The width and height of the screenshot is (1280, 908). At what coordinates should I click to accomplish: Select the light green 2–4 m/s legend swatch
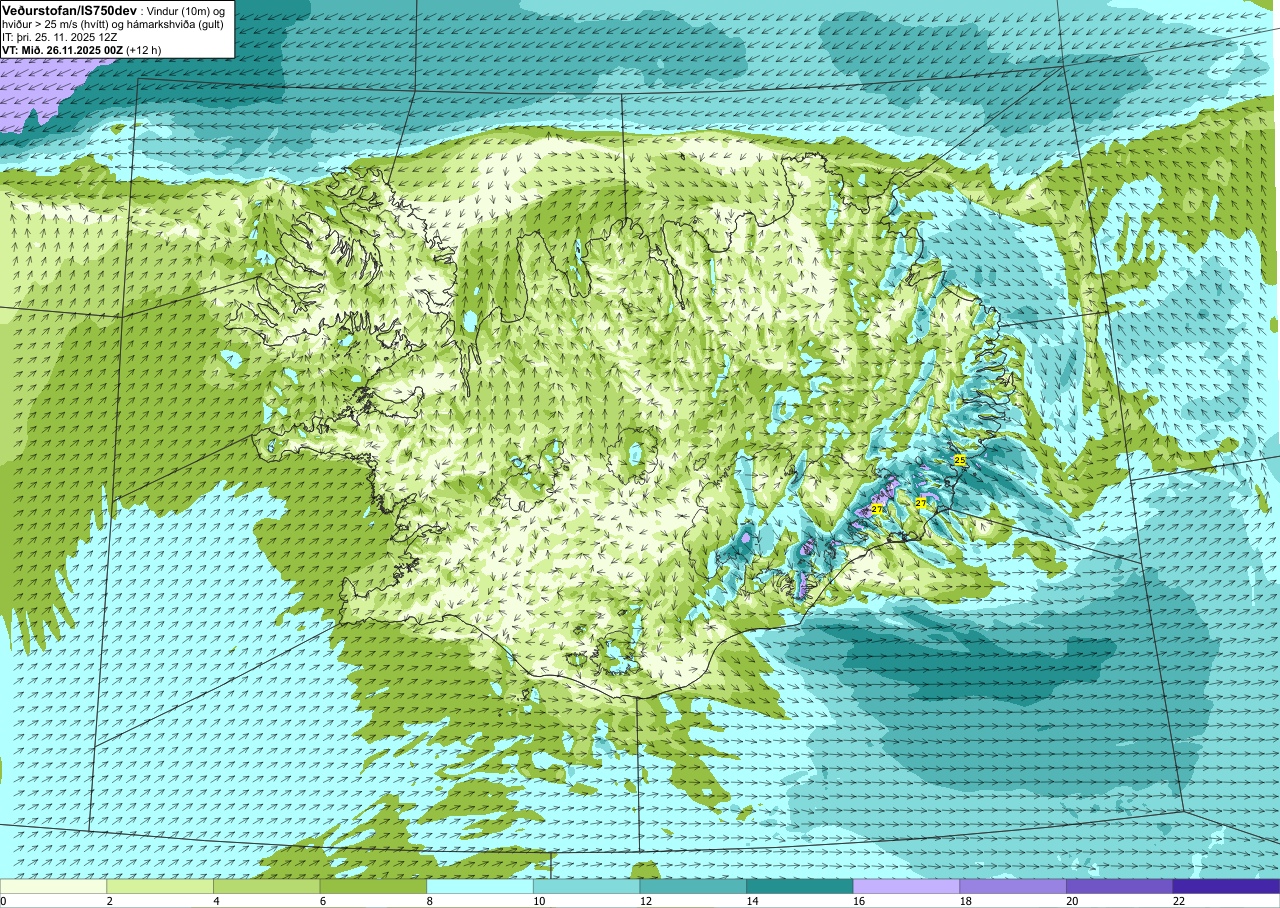pos(160,886)
